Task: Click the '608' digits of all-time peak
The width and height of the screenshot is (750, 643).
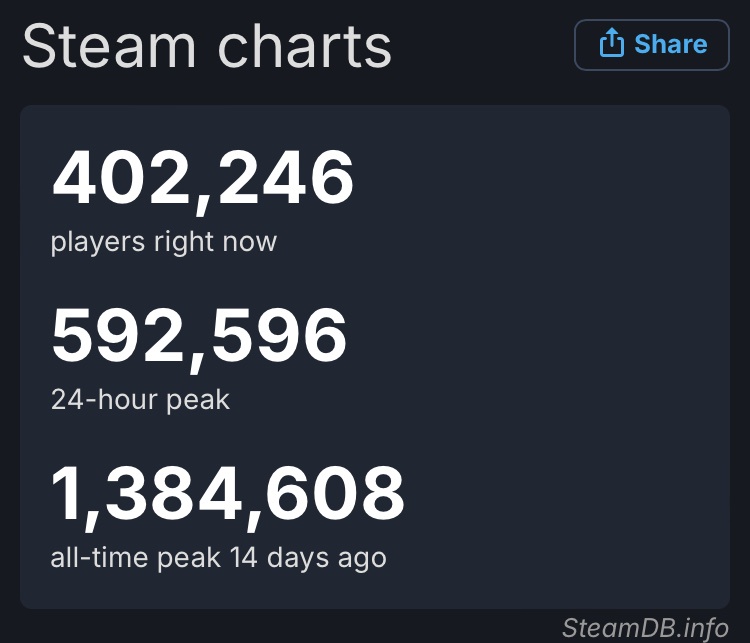Action: tap(335, 493)
